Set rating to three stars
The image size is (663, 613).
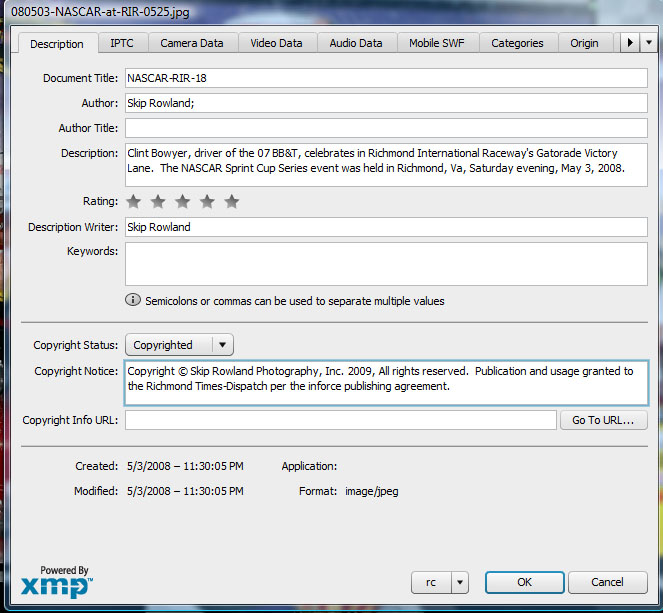click(183, 202)
